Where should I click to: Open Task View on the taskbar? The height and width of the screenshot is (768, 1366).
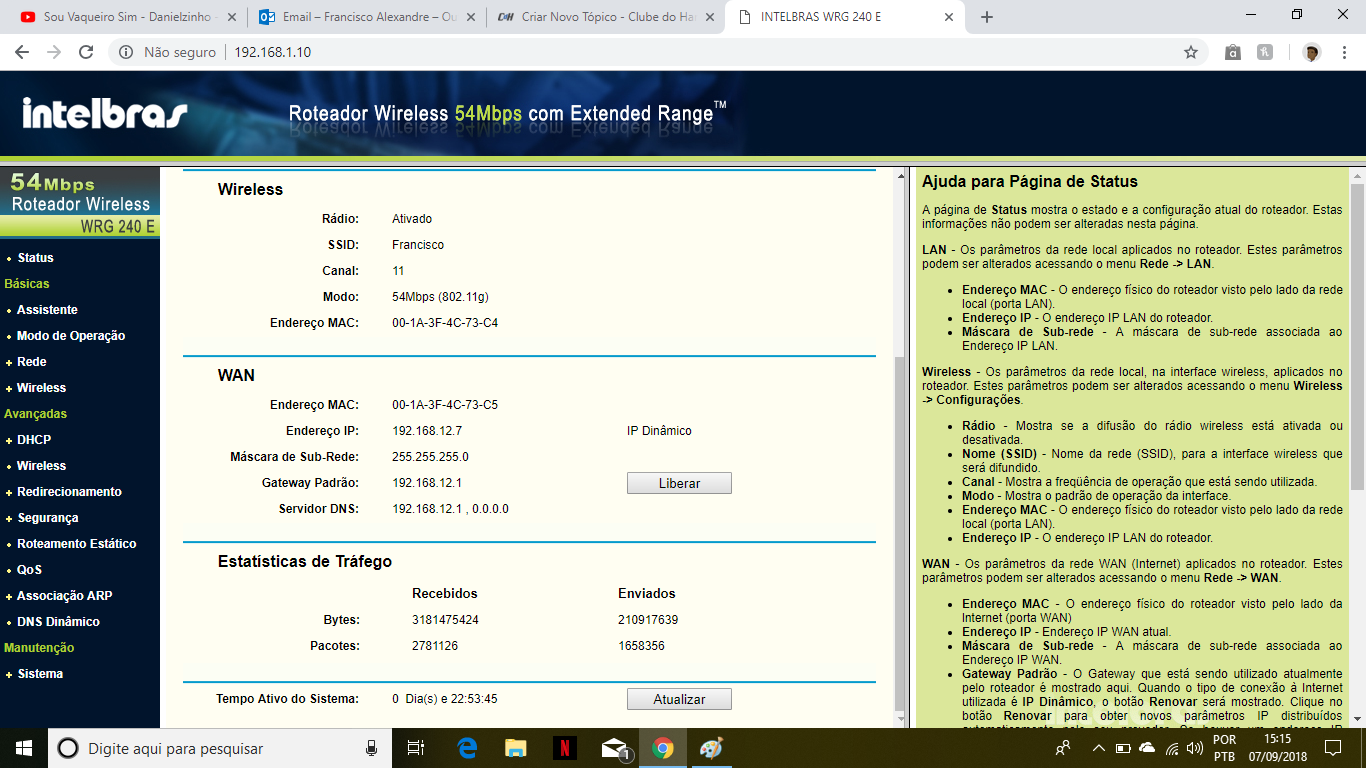(x=416, y=748)
